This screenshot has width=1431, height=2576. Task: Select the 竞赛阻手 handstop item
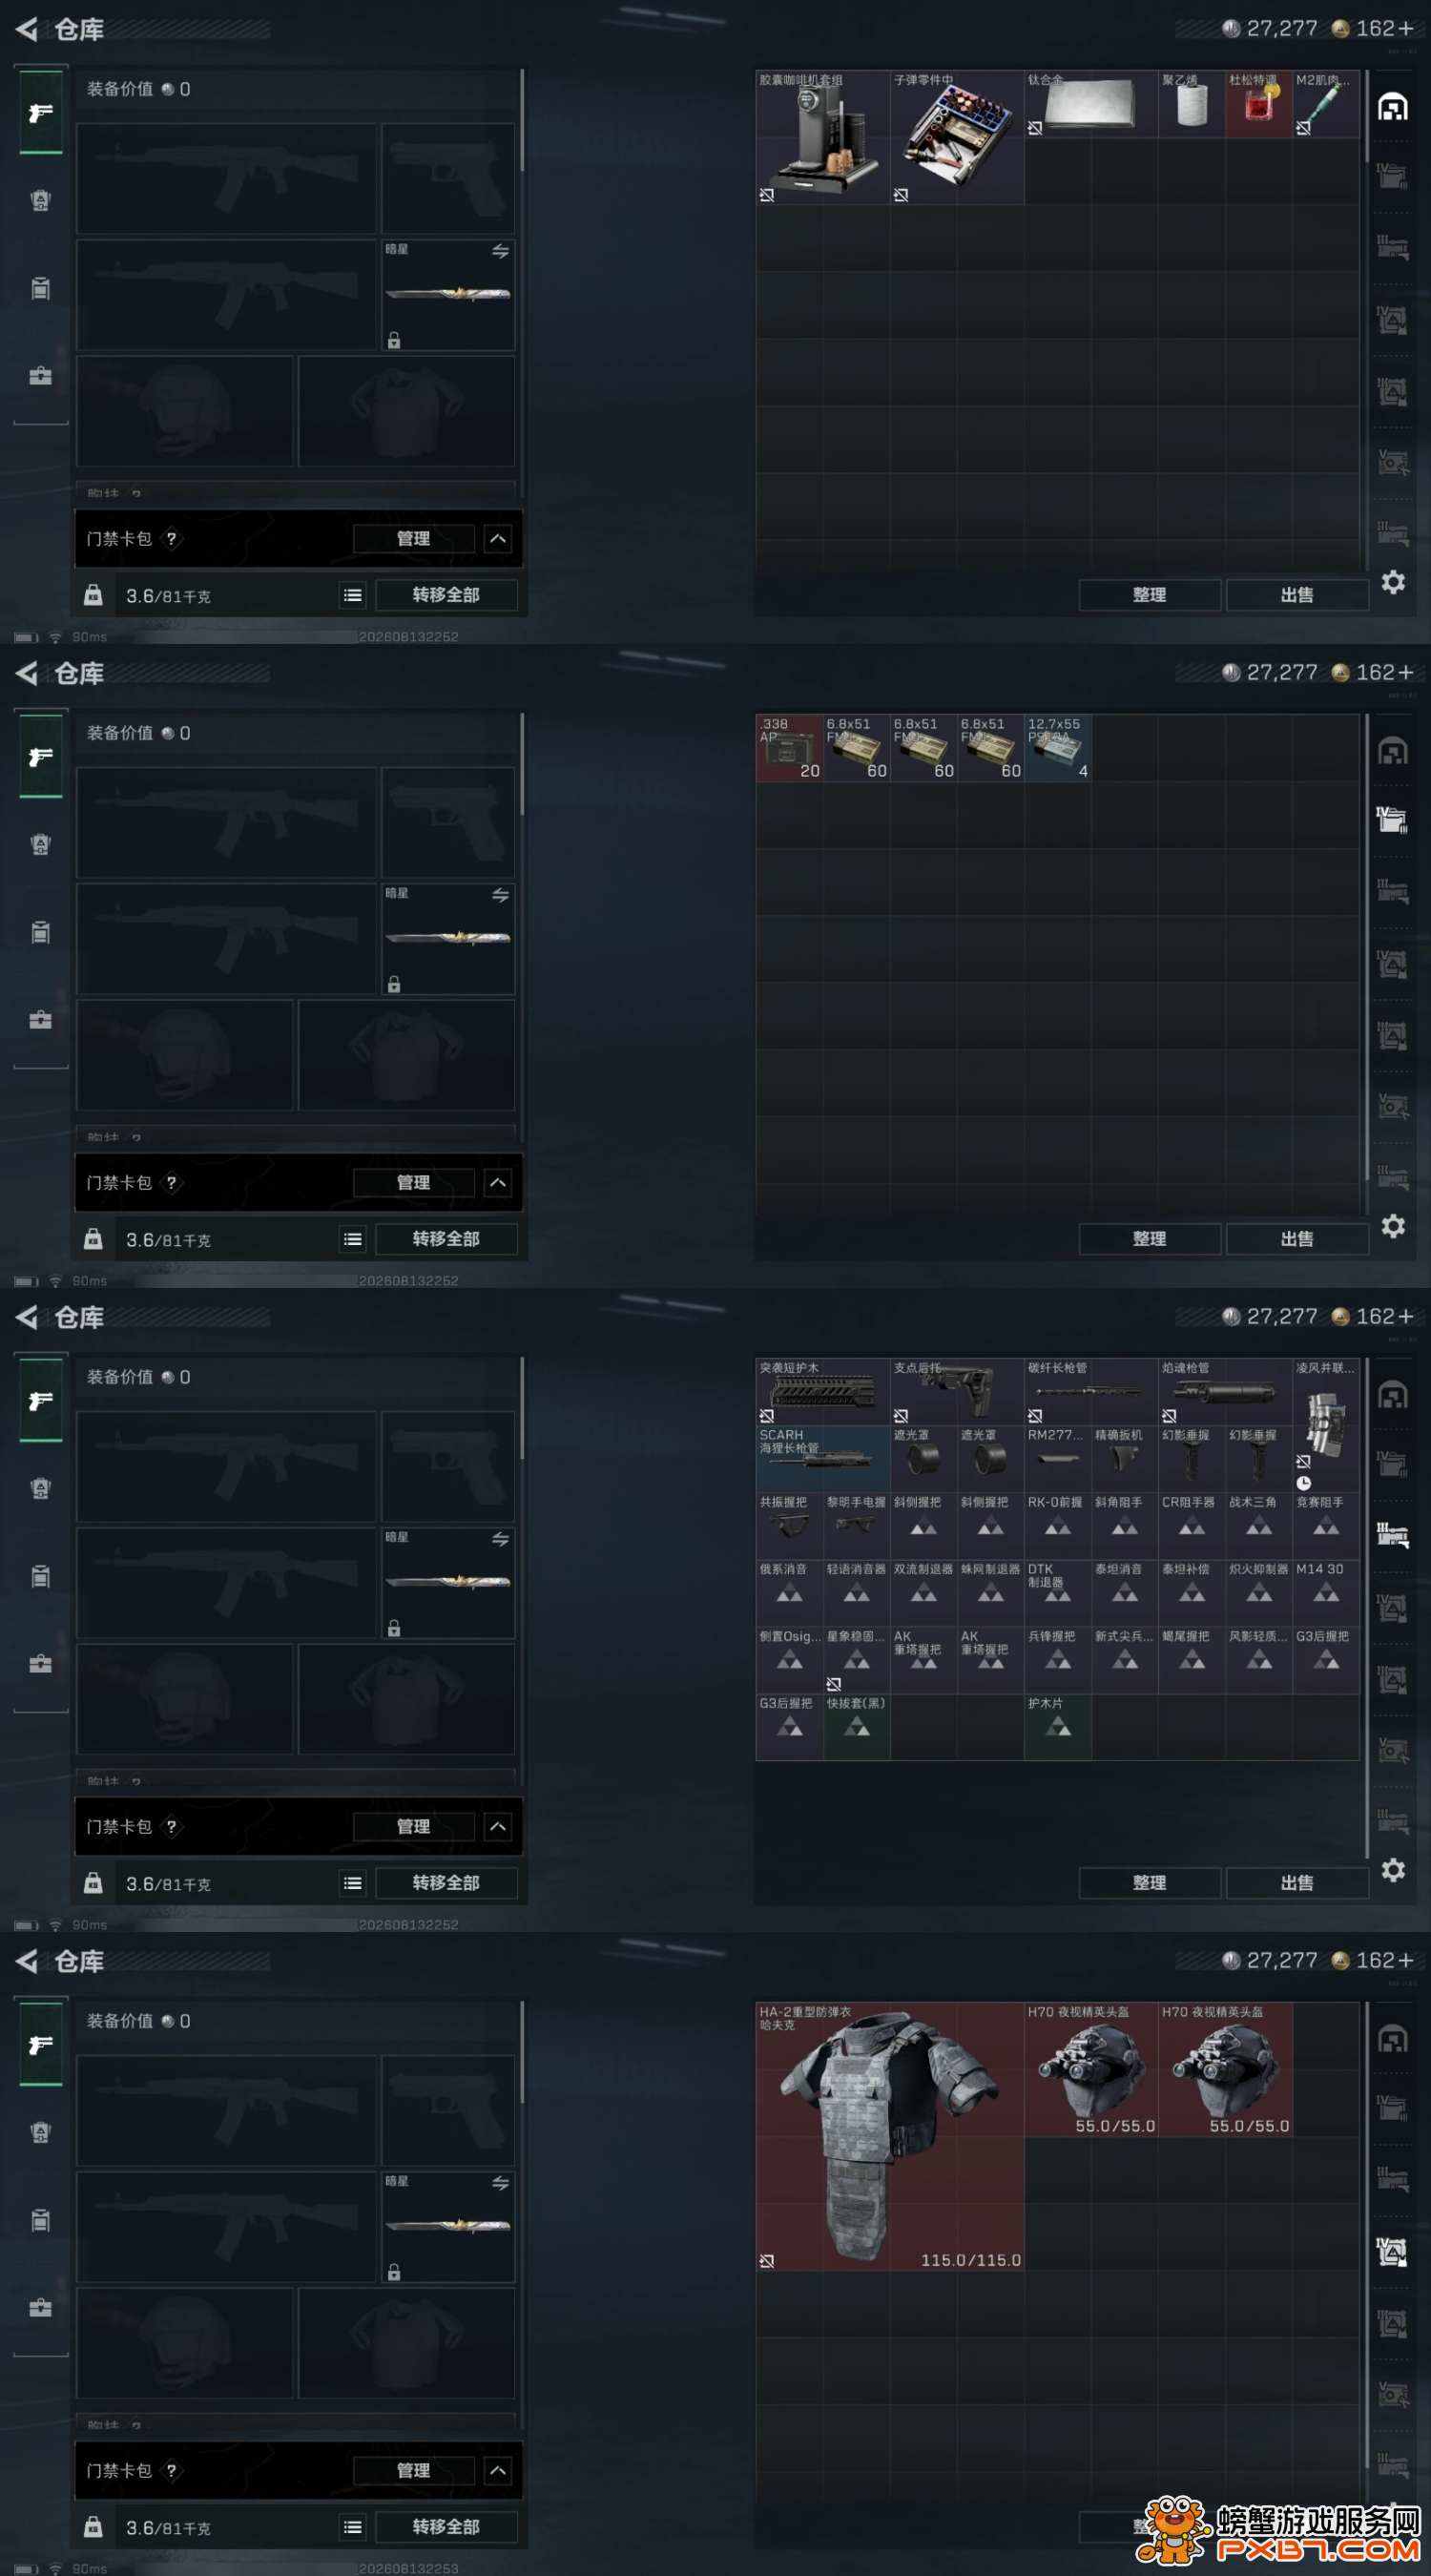coord(1326,1526)
